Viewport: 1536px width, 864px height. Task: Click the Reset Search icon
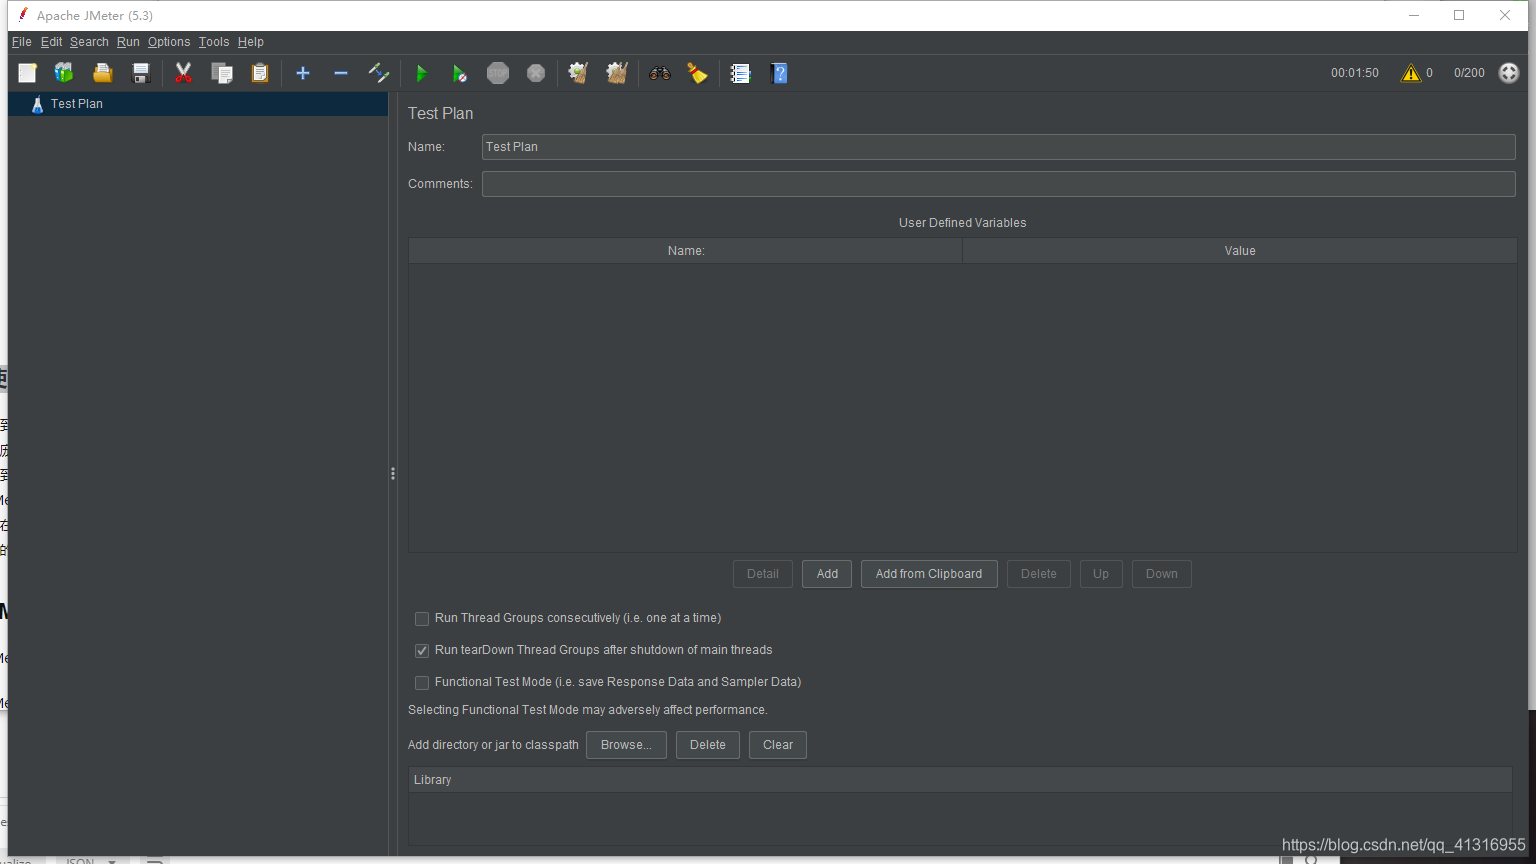pyautogui.click(x=697, y=73)
